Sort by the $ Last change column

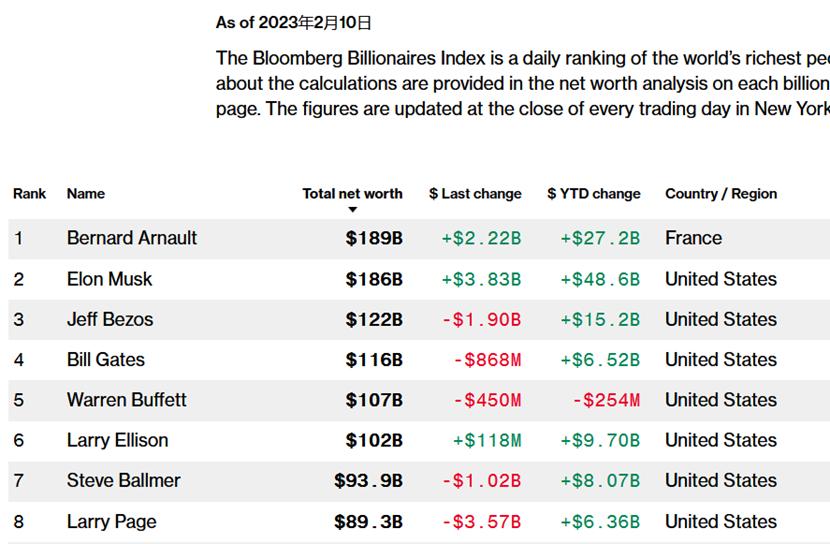click(475, 194)
